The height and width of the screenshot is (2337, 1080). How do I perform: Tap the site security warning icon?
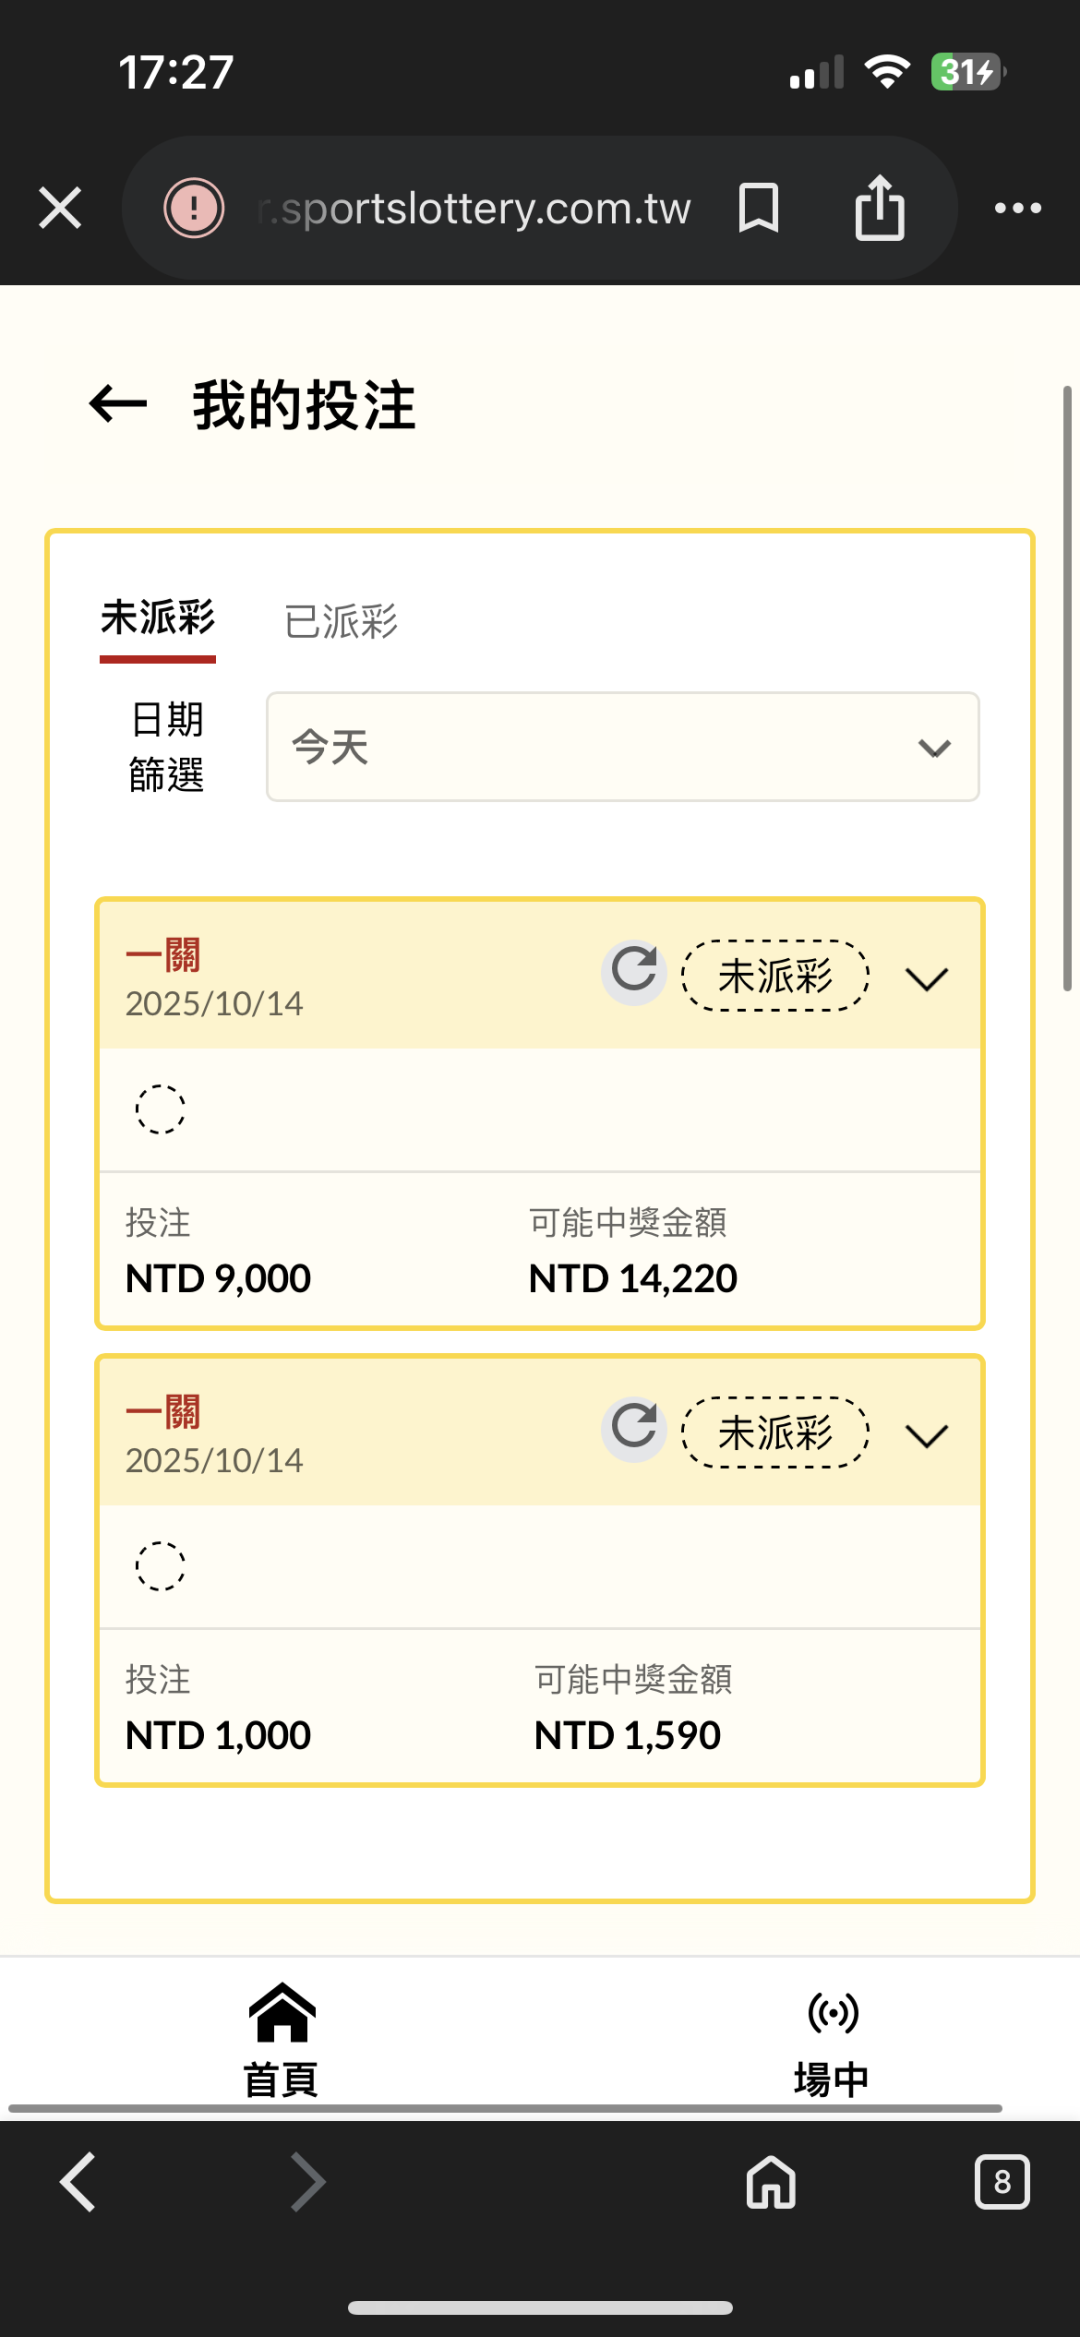pyautogui.click(x=194, y=208)
